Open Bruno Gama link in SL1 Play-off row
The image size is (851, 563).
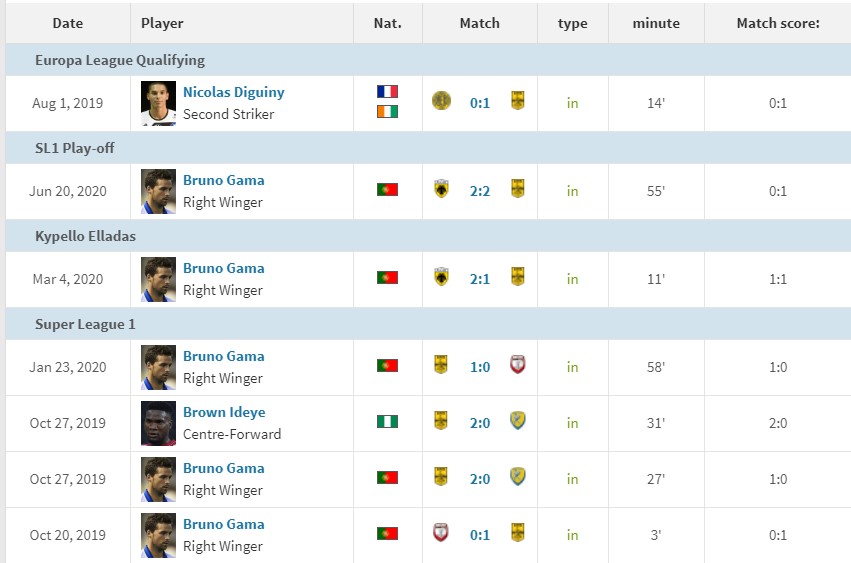click(x=224, y=180)
